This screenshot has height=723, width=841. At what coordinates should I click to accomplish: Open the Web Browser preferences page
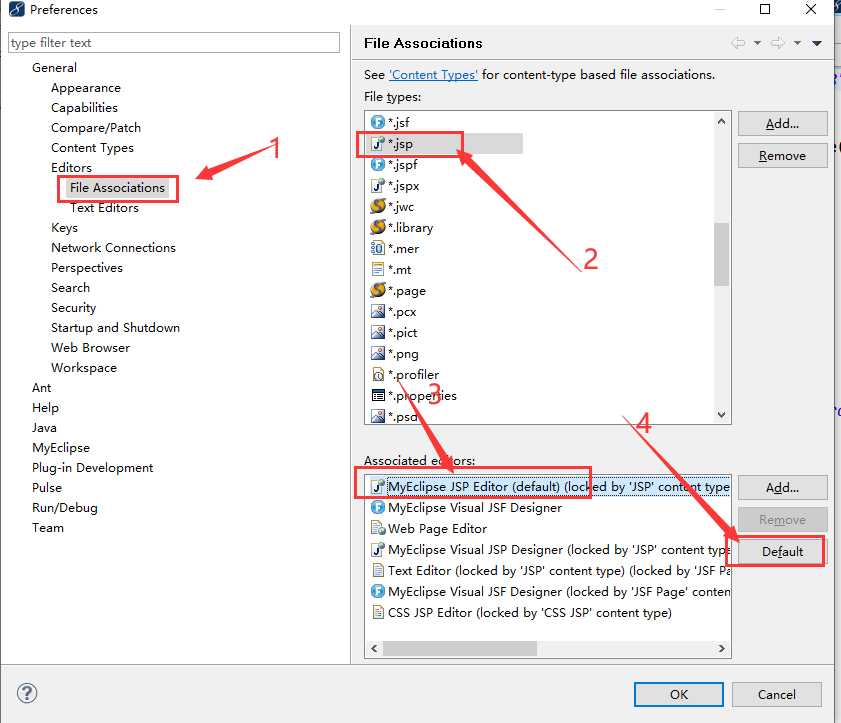pos(91,348)
